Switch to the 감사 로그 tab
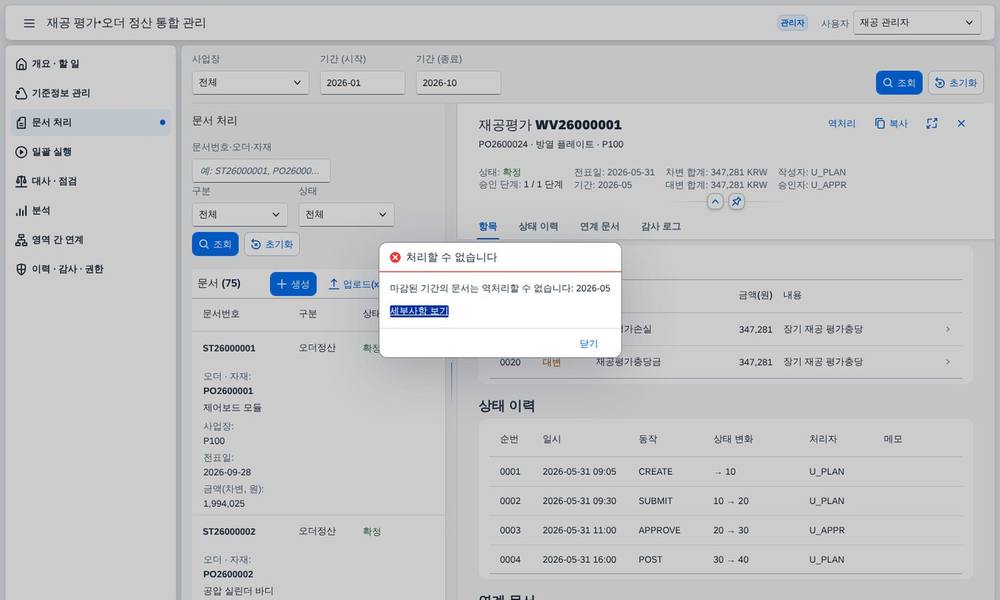This screenshot has width=1000, height=600. (661, 226)
